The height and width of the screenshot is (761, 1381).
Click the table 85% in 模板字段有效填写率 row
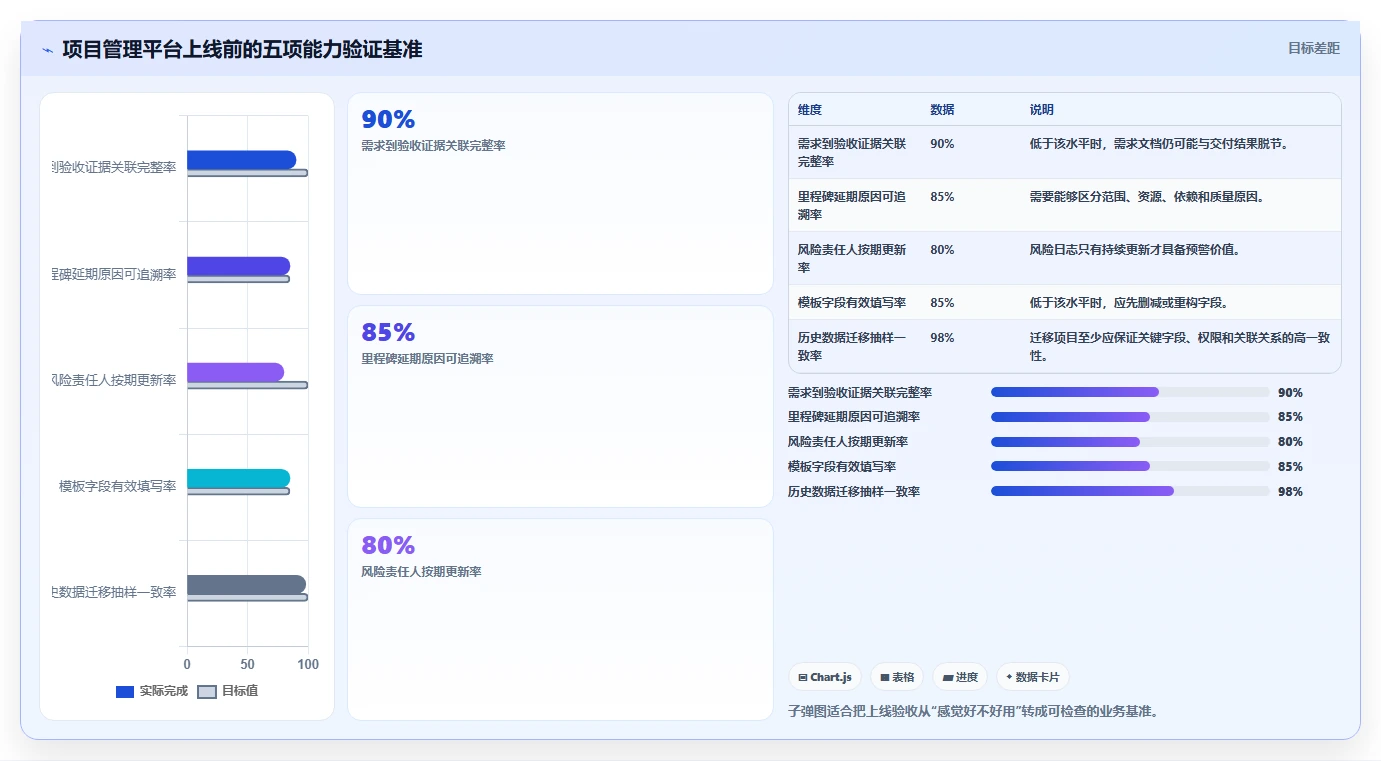pos(942,303)
